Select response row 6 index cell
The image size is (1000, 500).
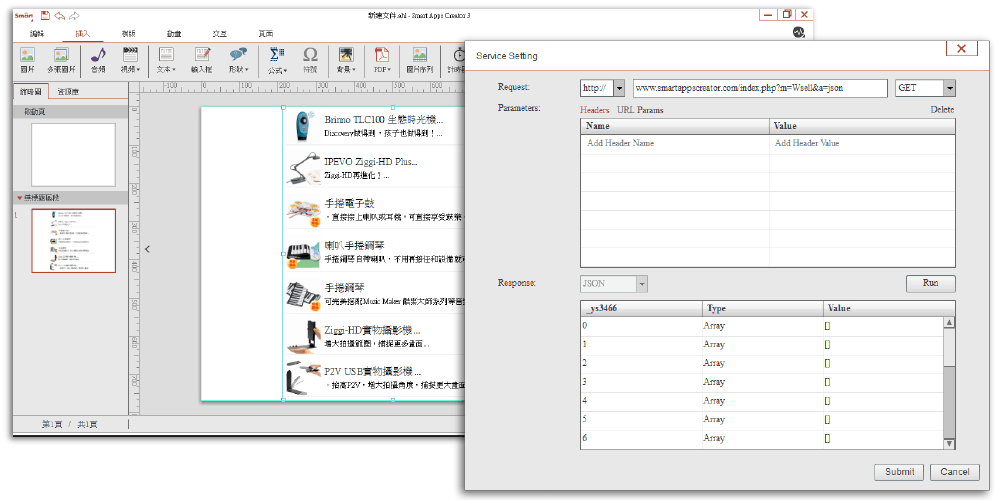(x=642, y=438)
